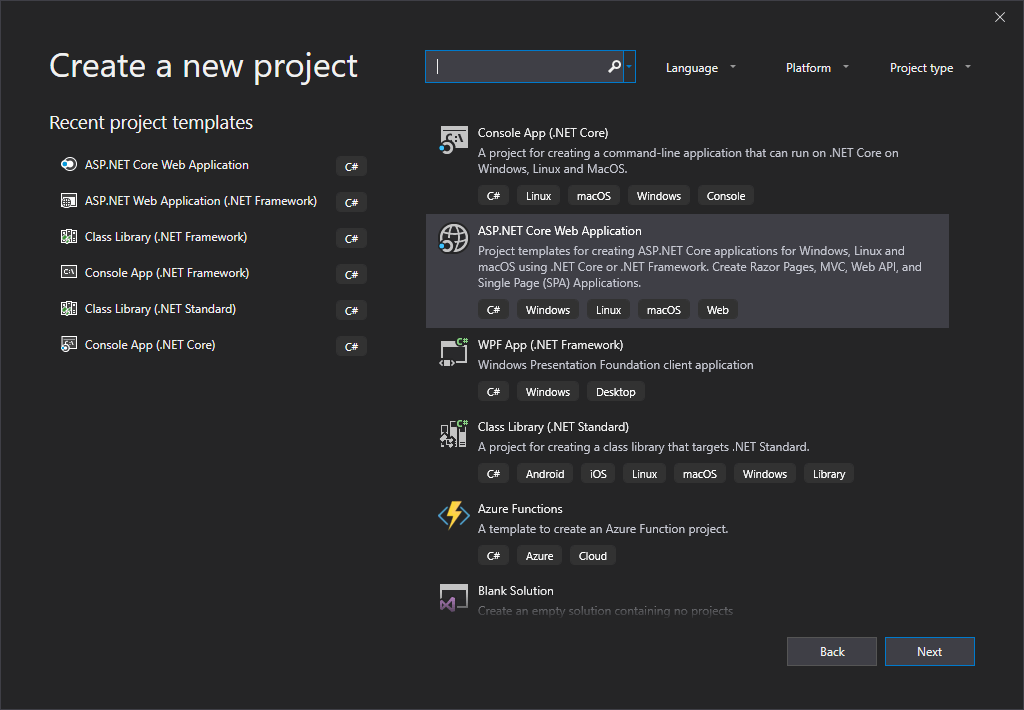Click the Class Library (.NET Standard) template icon
The image size is (1024, 710).
point(453,434)
